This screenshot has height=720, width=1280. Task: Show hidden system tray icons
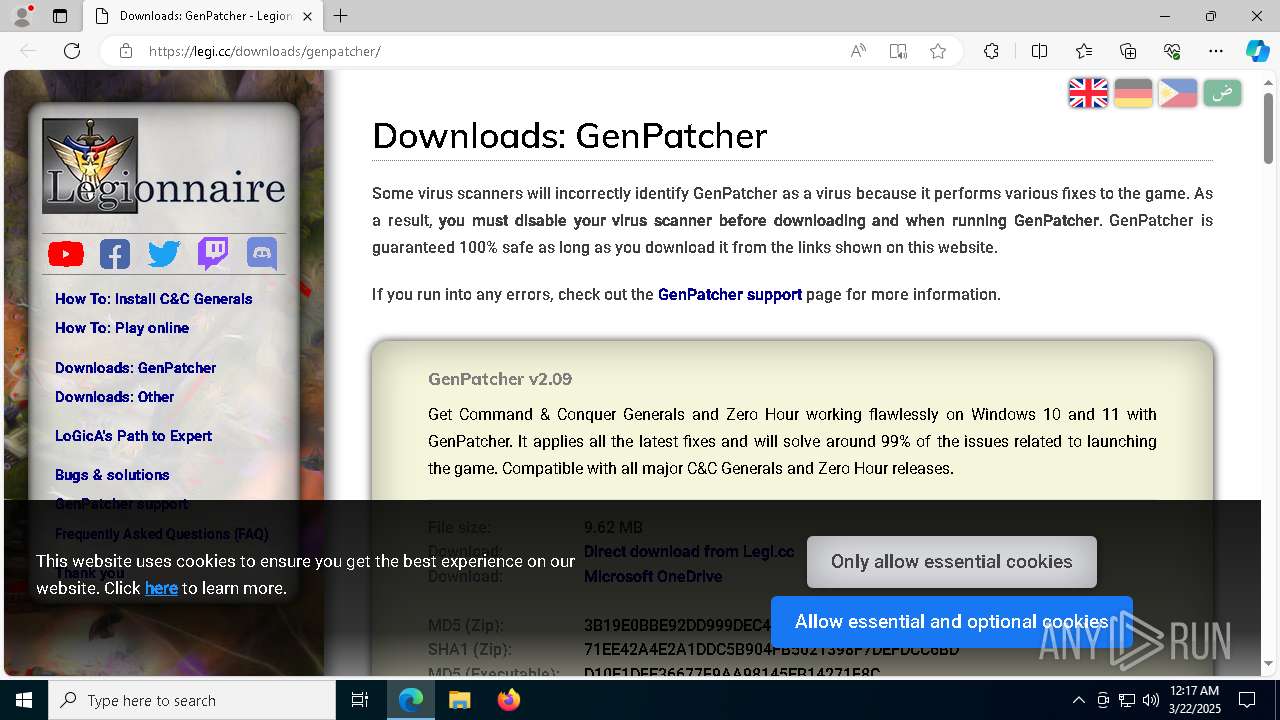(1078, 700)
